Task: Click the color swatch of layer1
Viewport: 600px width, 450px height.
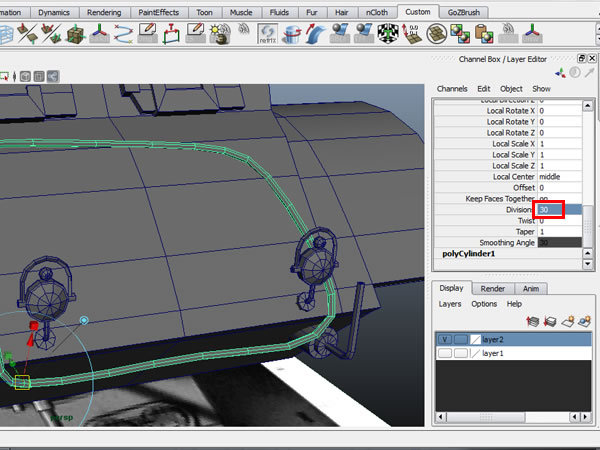Action: pos(475,353)
